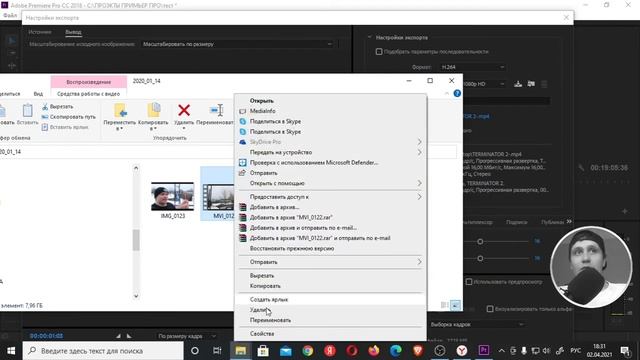Click the blue output file name link
The width and height of the screenshot is (640, 360).
coord(476,116)
